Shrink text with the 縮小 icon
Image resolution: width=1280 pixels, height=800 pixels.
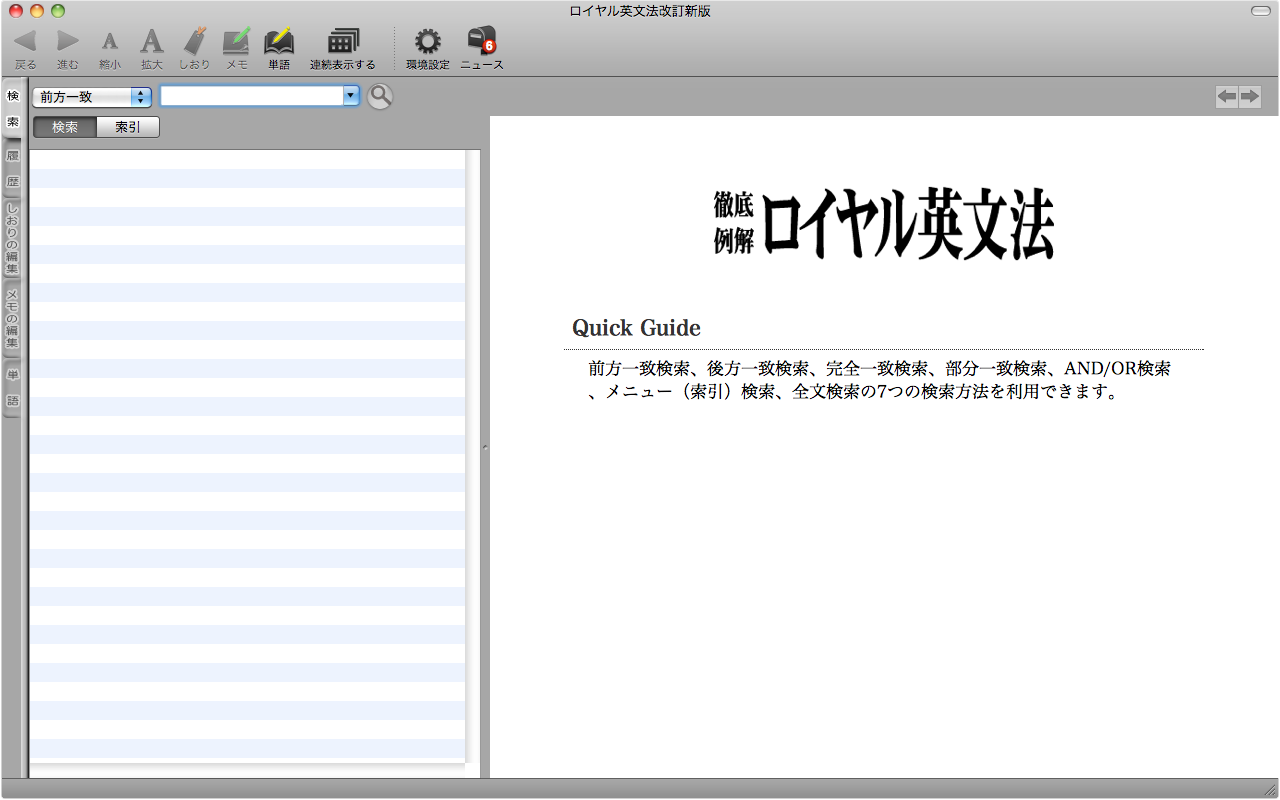[x=110, y=41]
